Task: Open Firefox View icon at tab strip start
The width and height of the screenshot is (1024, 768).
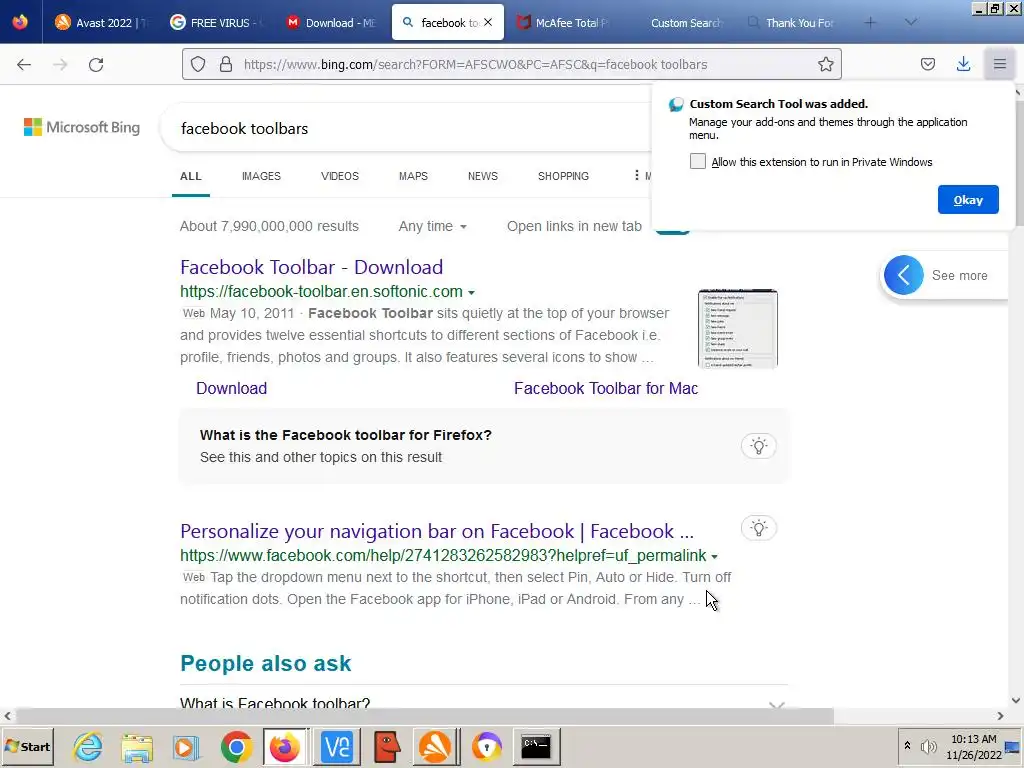Action: [20, 22]
